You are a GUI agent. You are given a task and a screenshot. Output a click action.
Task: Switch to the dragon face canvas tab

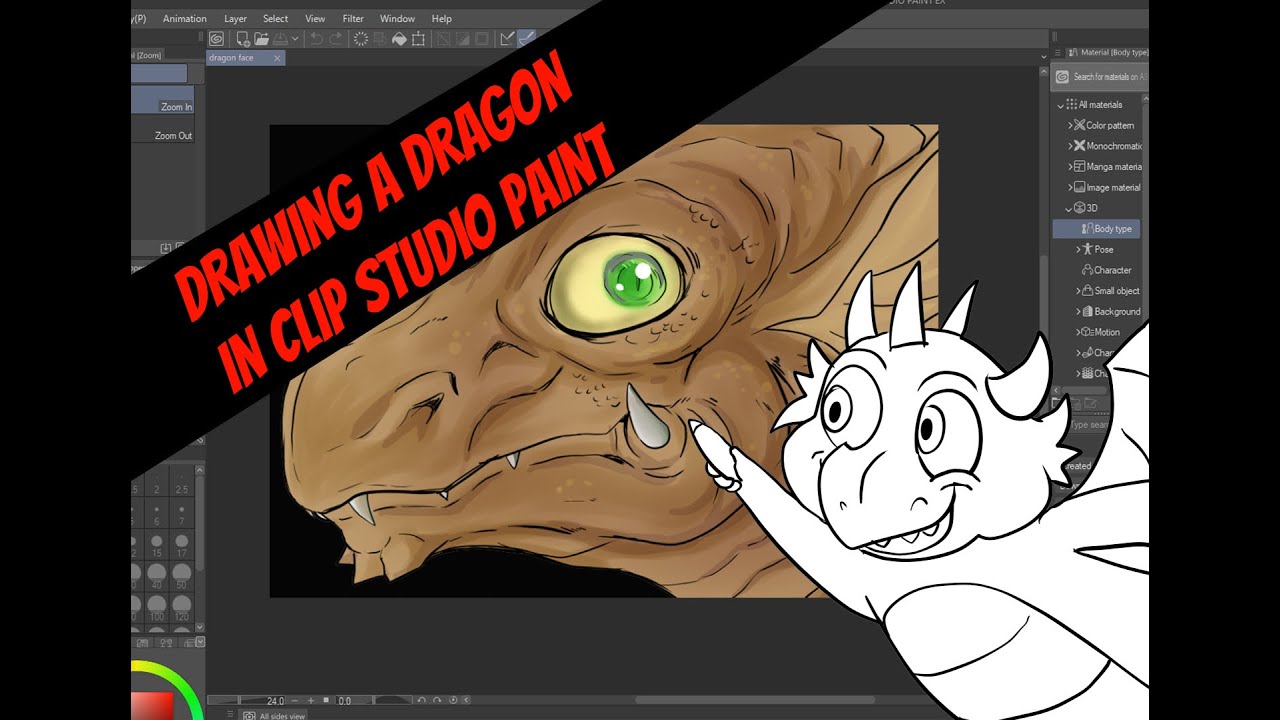232,58
